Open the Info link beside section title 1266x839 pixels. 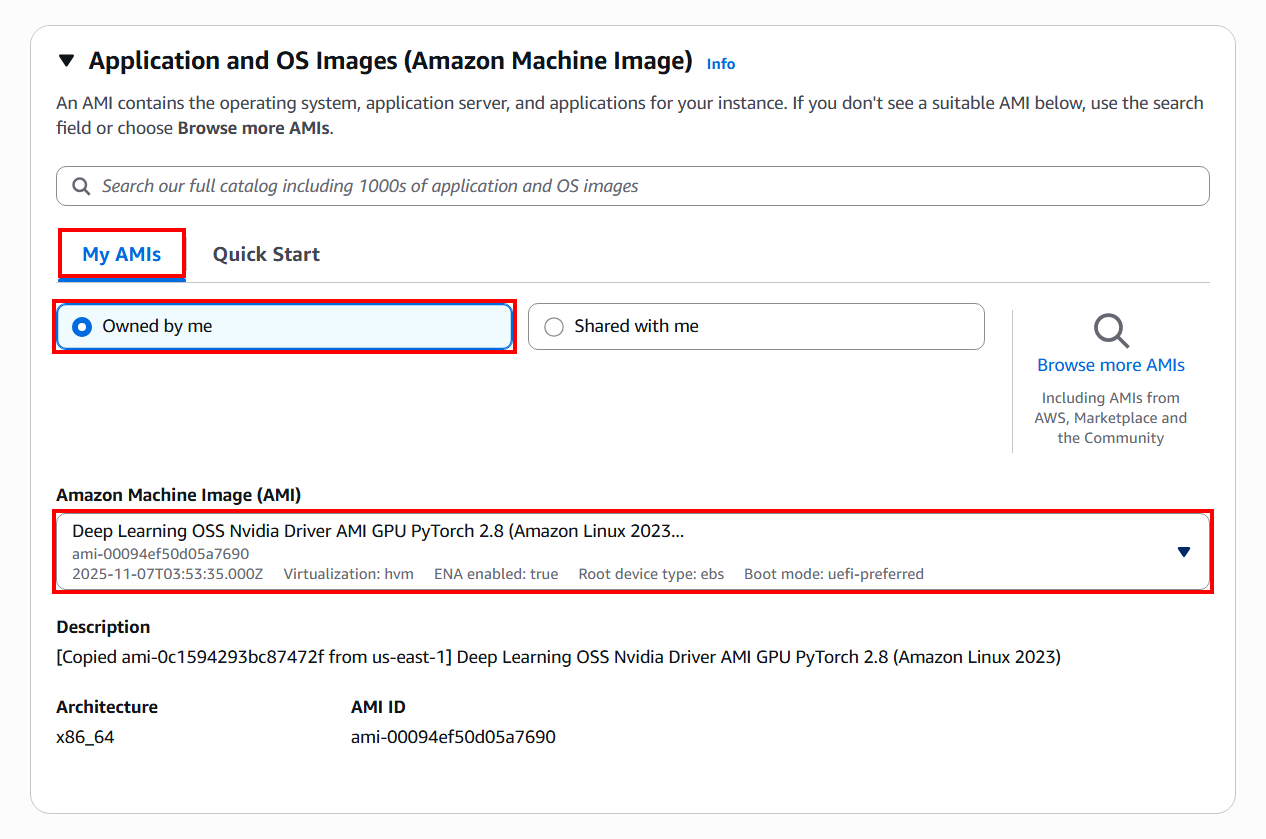[x=720, y=64]
